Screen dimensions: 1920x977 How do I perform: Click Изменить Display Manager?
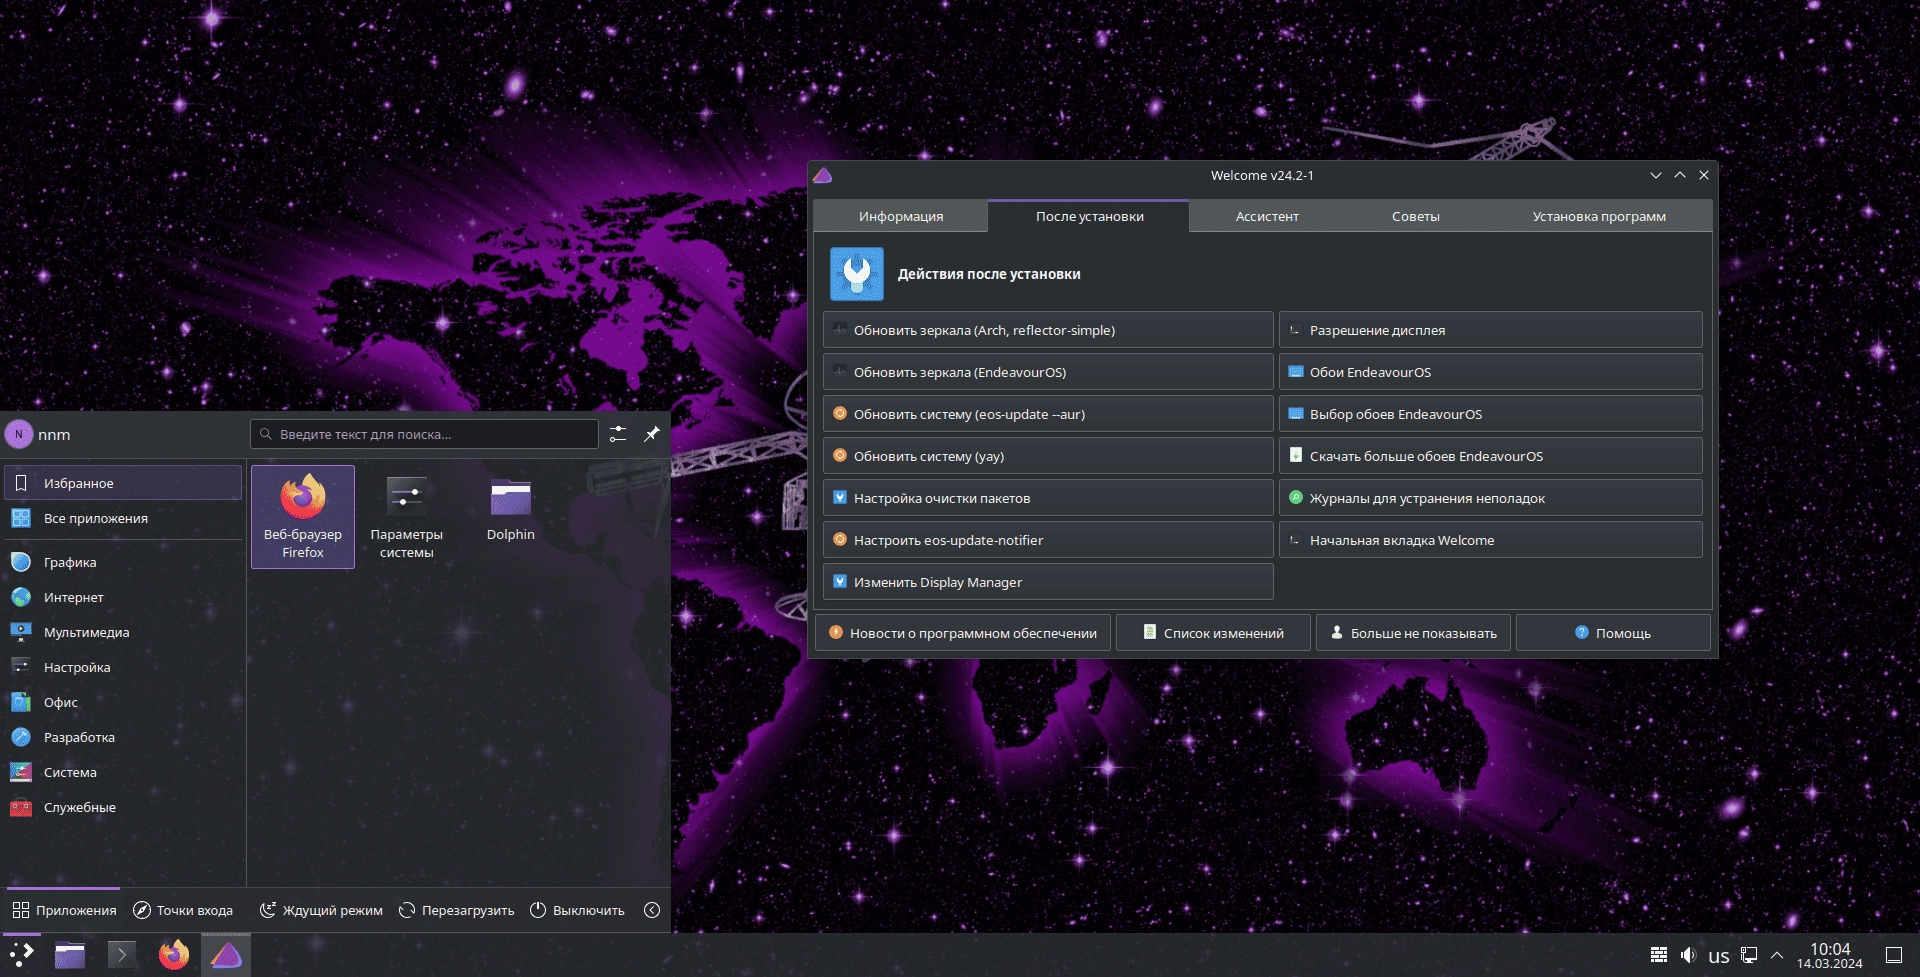[x=1048, y=582]
